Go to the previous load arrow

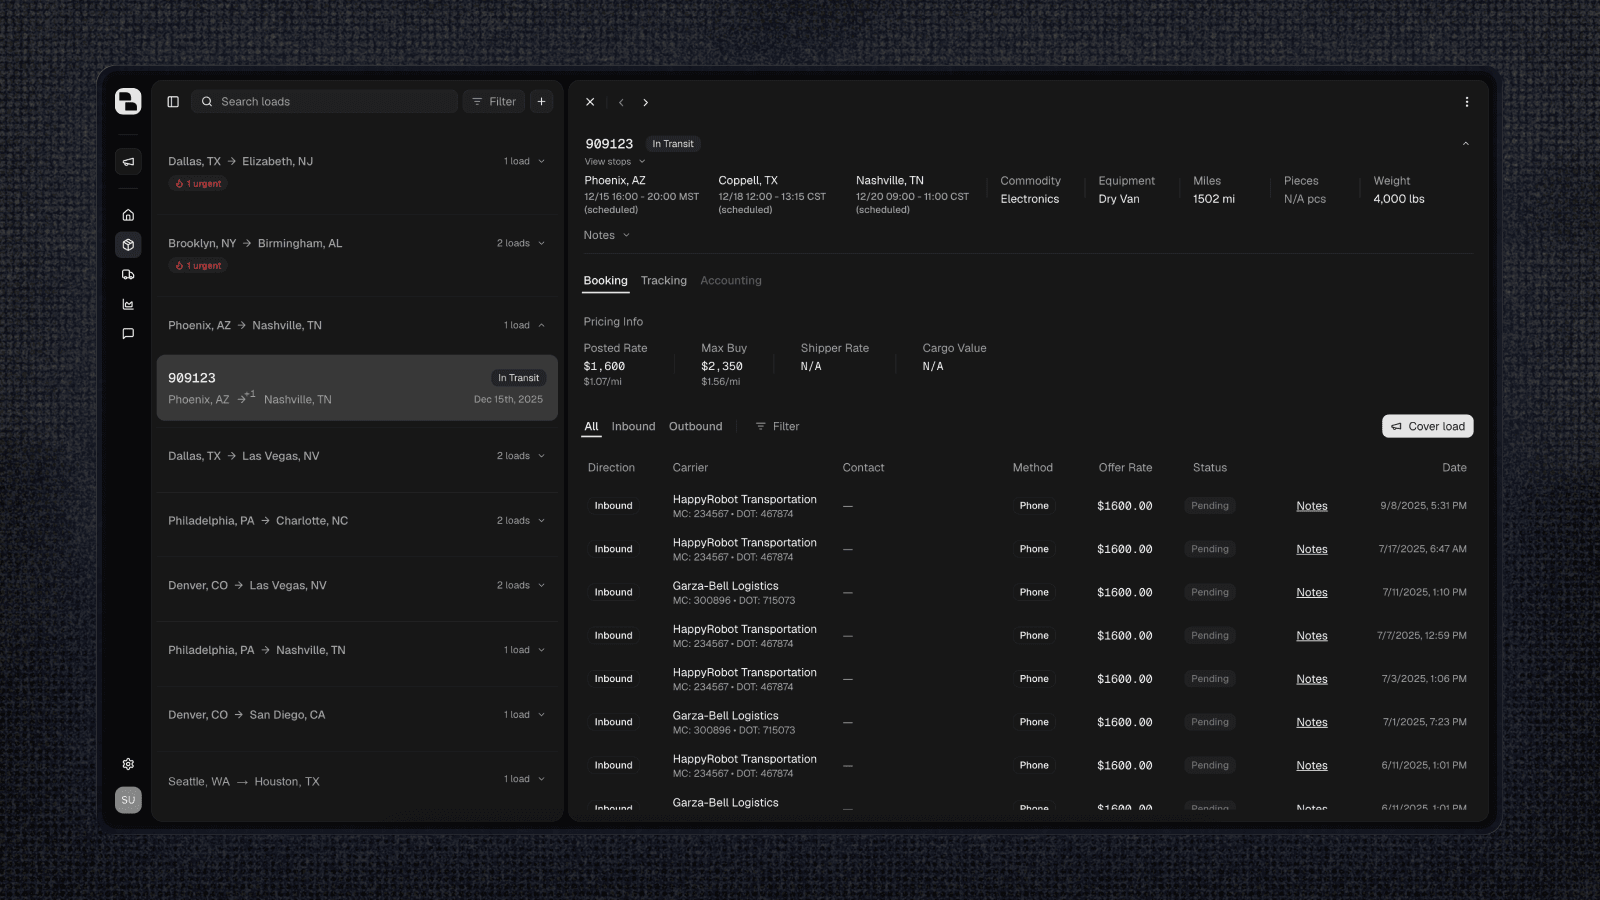pyautogui.click(x=621, y=102)
